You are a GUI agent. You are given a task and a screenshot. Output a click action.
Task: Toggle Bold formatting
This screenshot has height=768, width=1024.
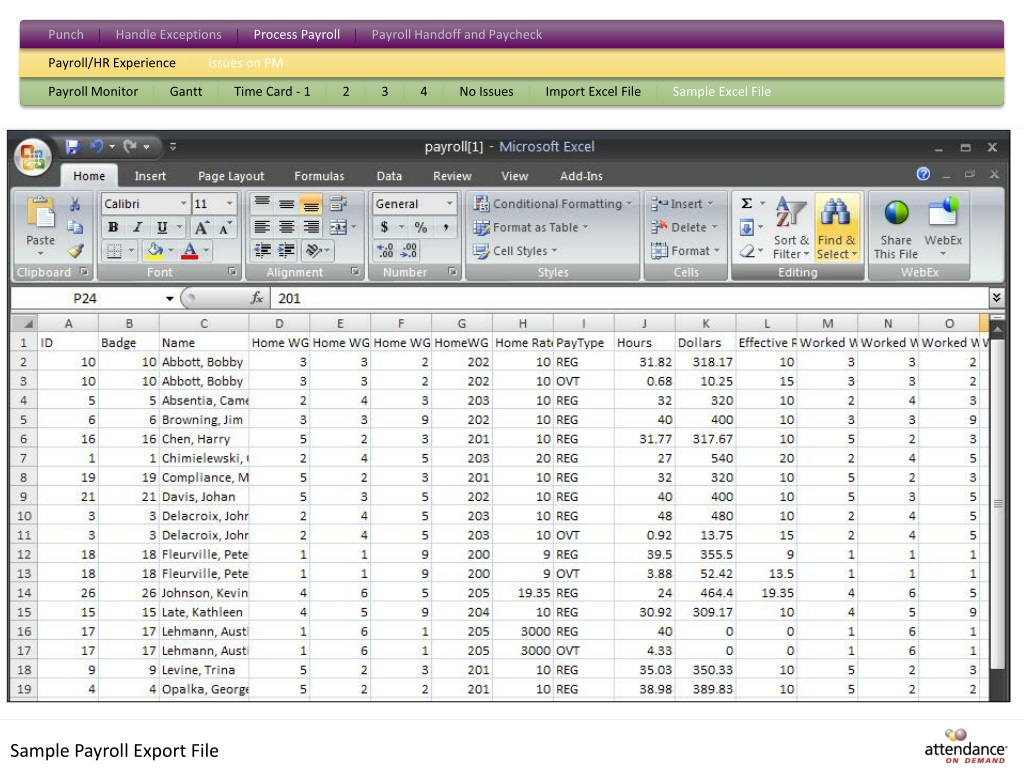coord(113,227)
